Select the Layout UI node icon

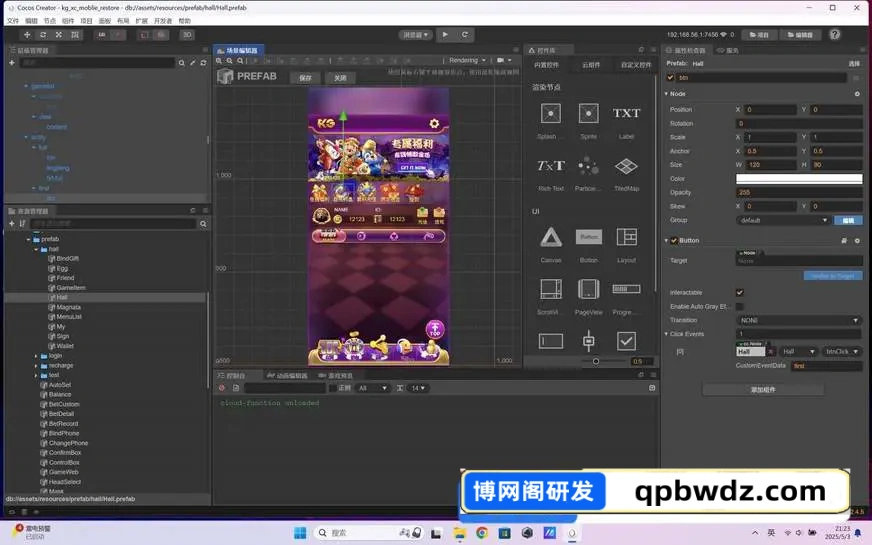[x=626, y=237]
